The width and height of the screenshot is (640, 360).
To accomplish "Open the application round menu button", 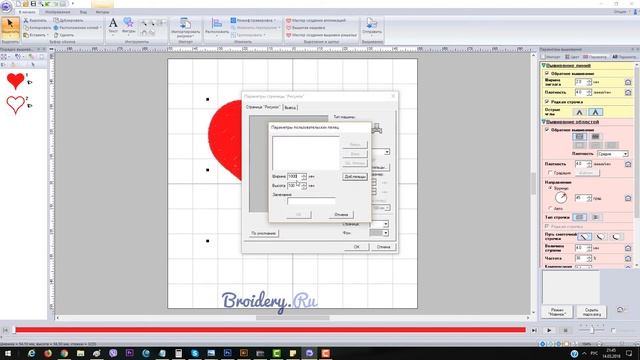I will click(6, 6).
